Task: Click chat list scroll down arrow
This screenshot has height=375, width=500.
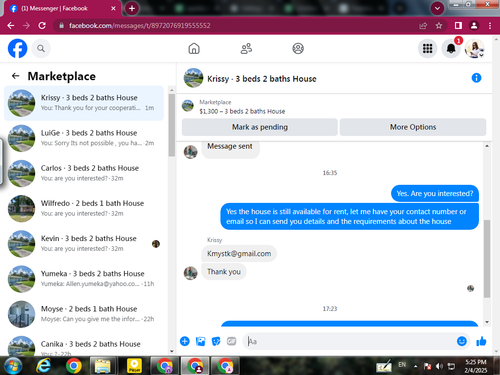Action: coord(172,351)
